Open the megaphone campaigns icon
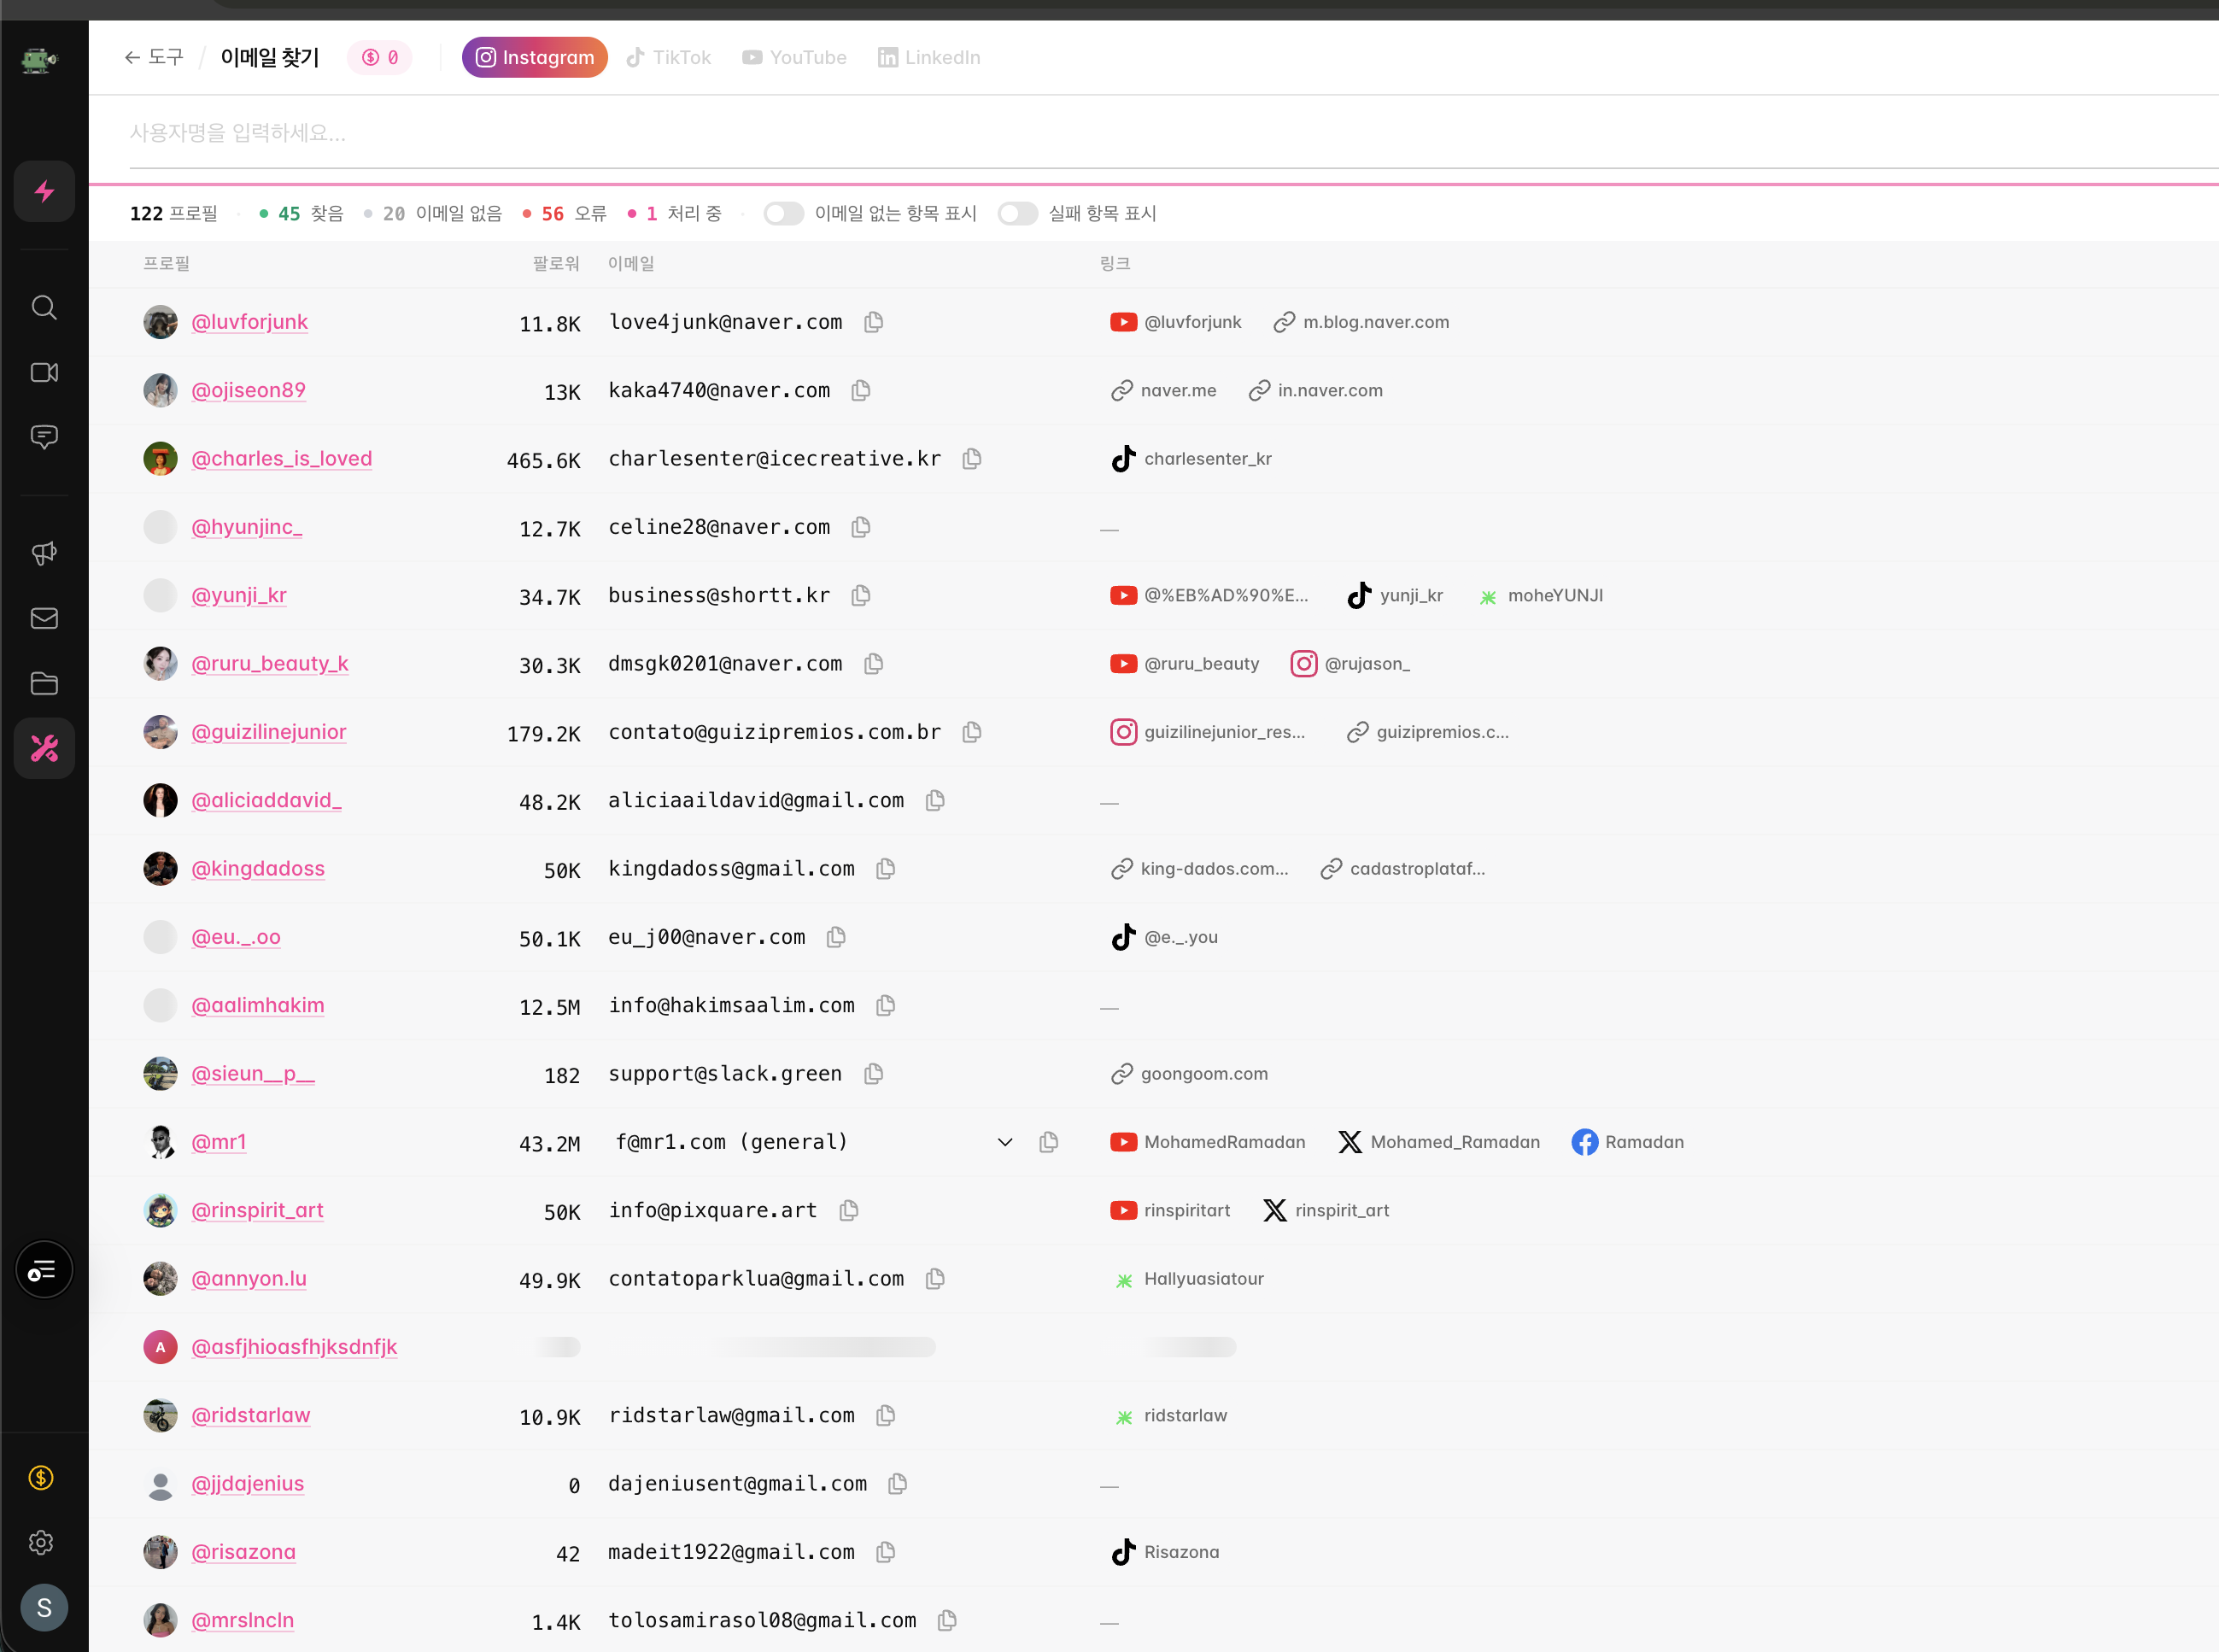The image size is (2219, 1652). (x=44, y=553)
